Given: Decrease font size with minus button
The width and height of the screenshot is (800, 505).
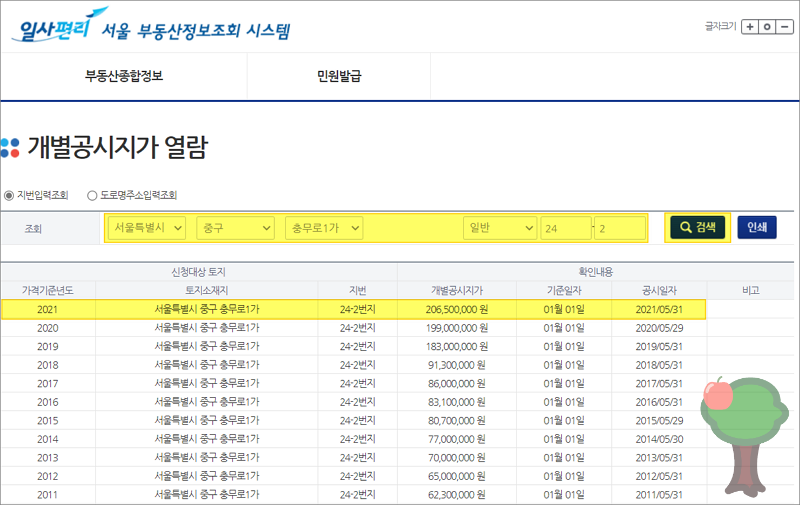Looking at the screenshot, I should pos(785,27).
